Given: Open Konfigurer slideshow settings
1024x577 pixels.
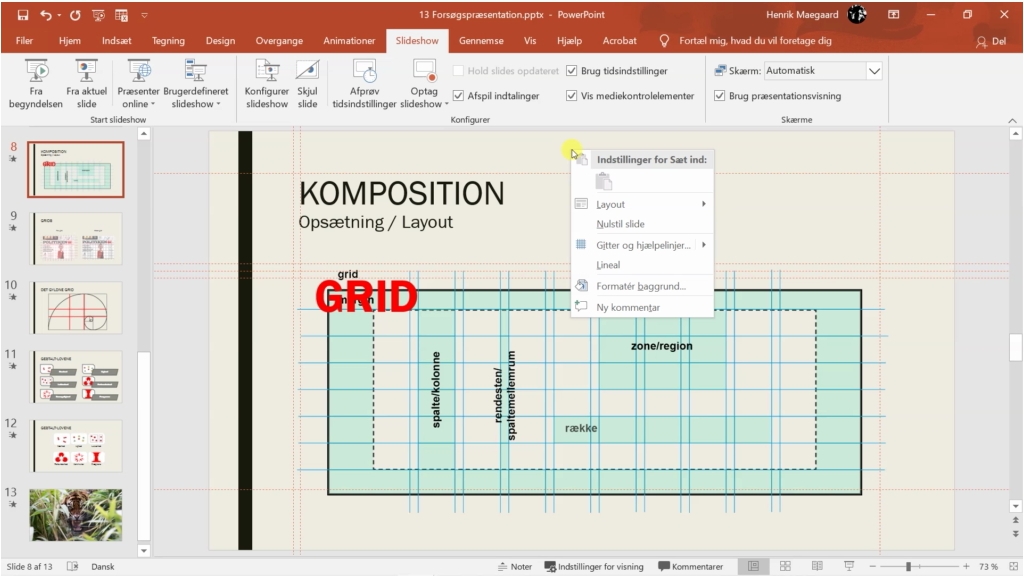Looking at the screenshot, I should point(266,84).
